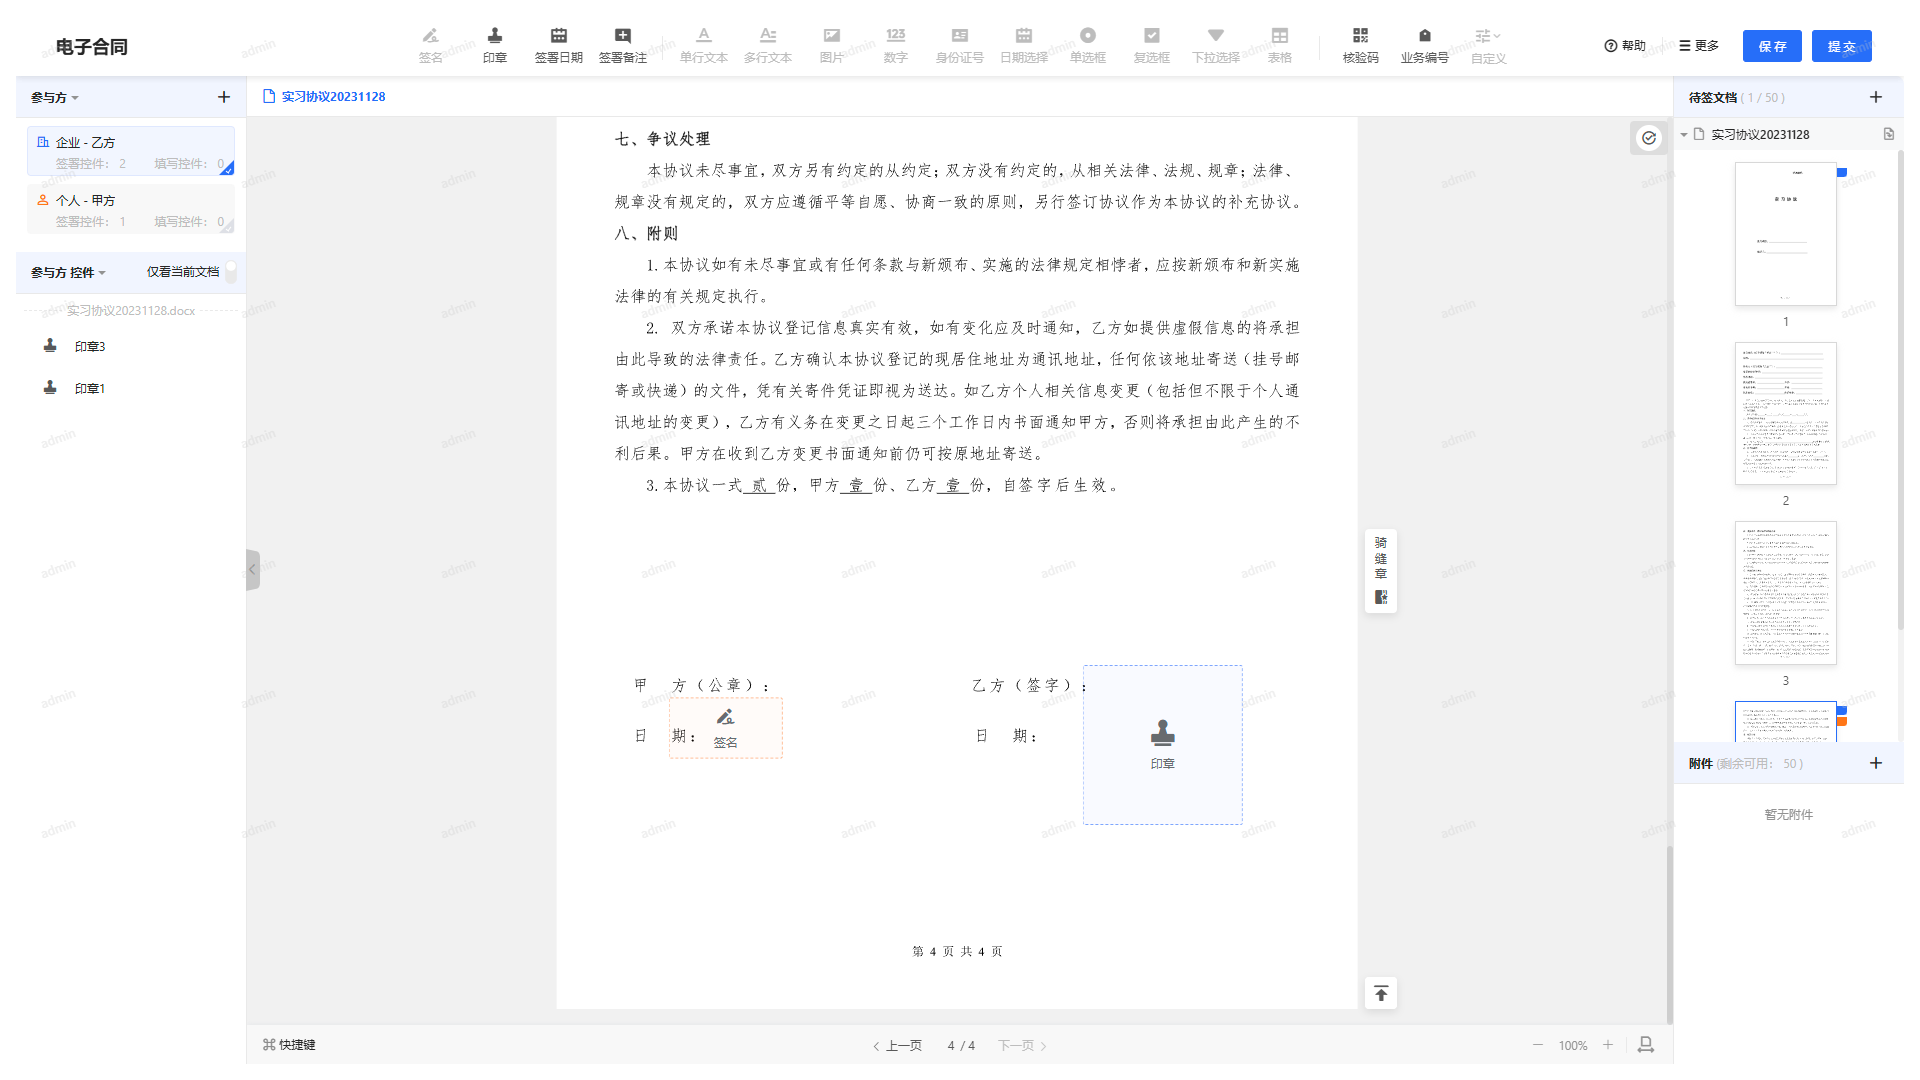Open the 更多 menu
Image resolution: width=1920 pixels, height=1080 pixels.
point(1698,45)
